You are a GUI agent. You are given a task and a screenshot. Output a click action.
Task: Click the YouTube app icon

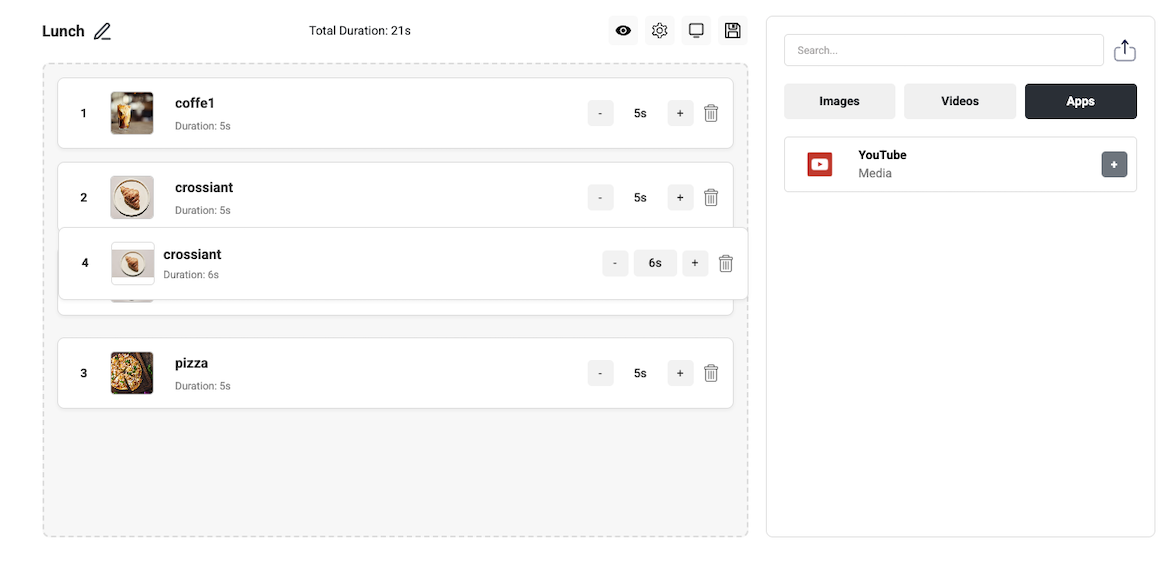(x=820, y=164)
